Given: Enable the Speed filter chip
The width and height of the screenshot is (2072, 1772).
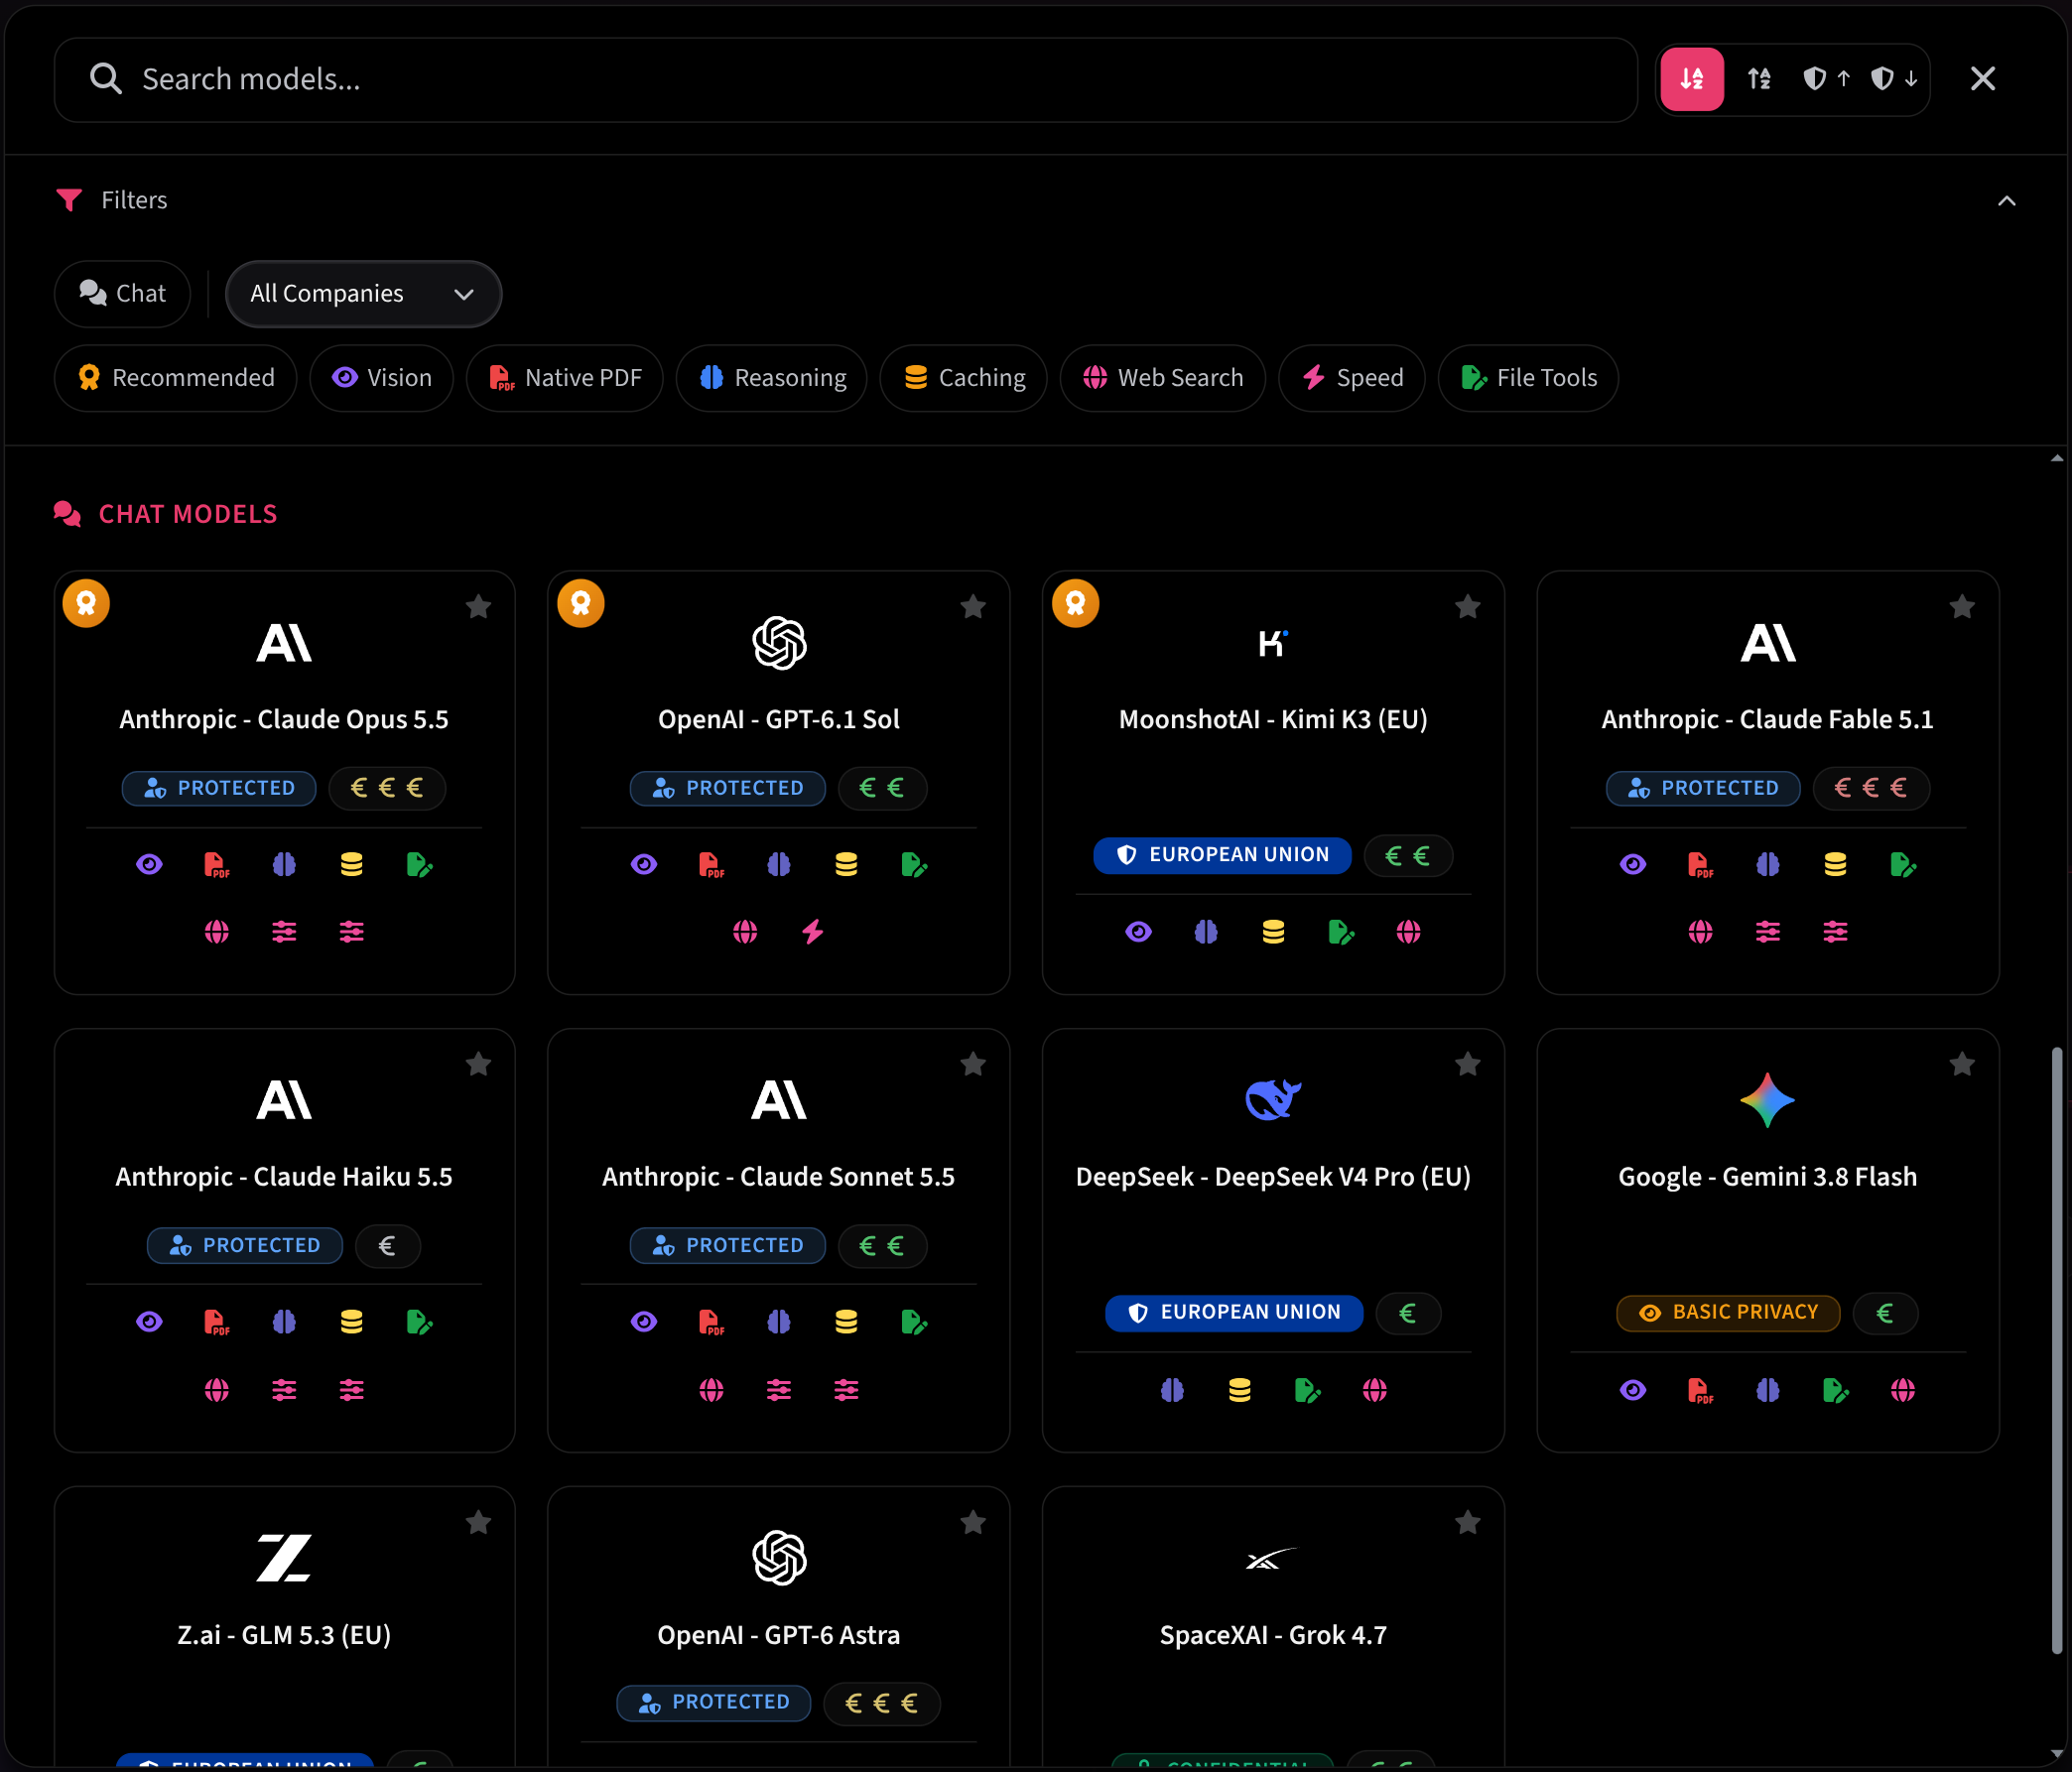Looking at the screenshot, I should click(1351, 377).
